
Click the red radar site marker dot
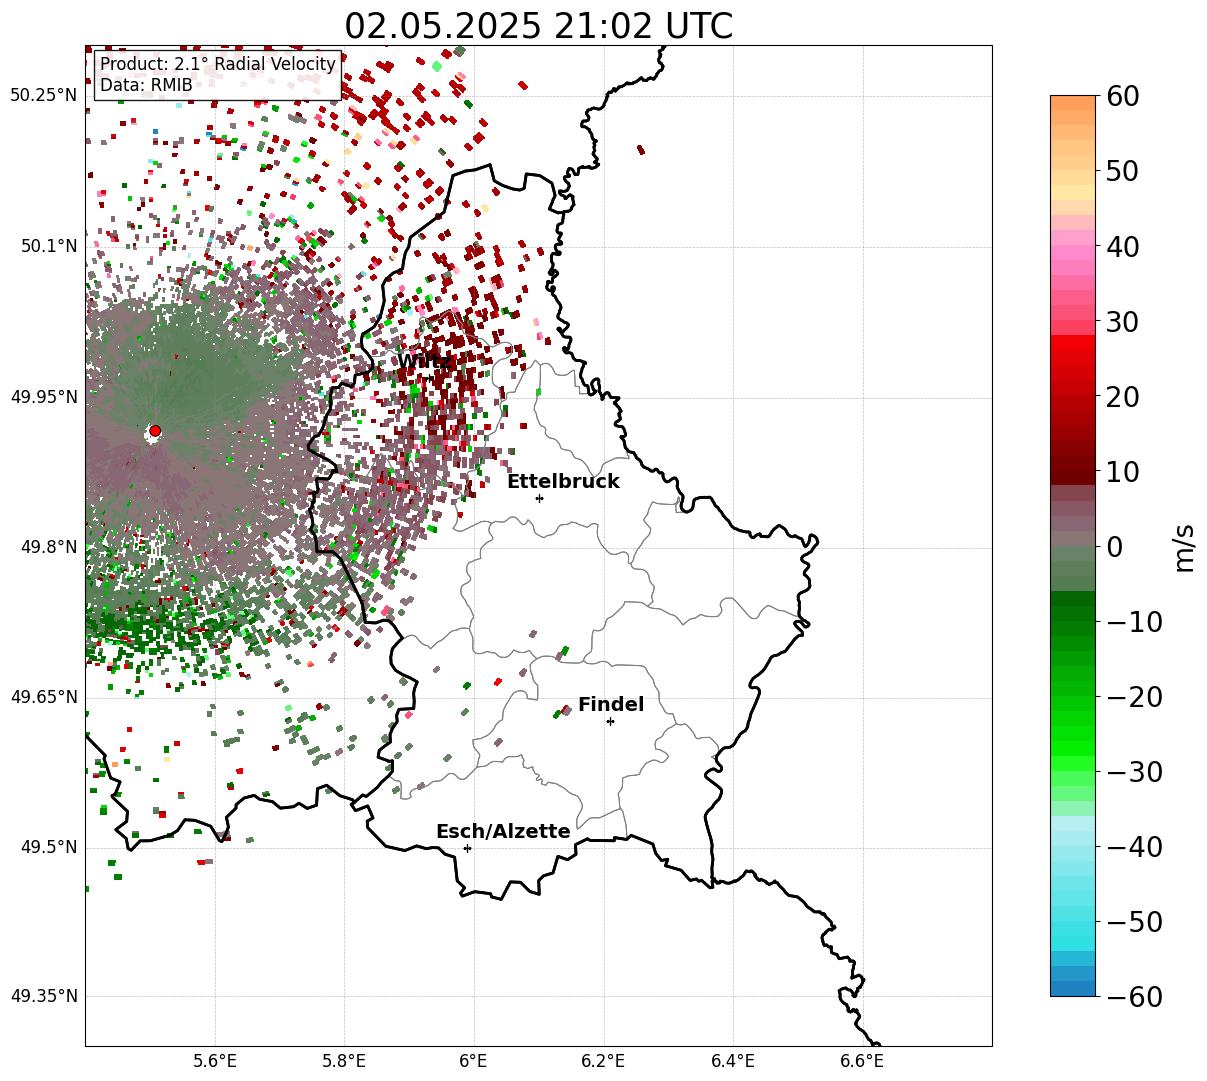click(155, 431)
